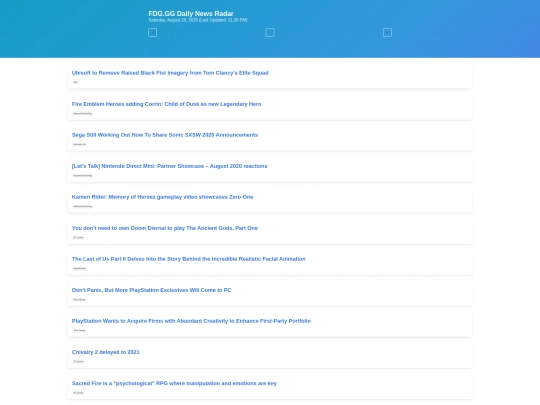Viewport: 540px width, 405px height.
Task: Click the center square icon in header
Action: (270, 32)
